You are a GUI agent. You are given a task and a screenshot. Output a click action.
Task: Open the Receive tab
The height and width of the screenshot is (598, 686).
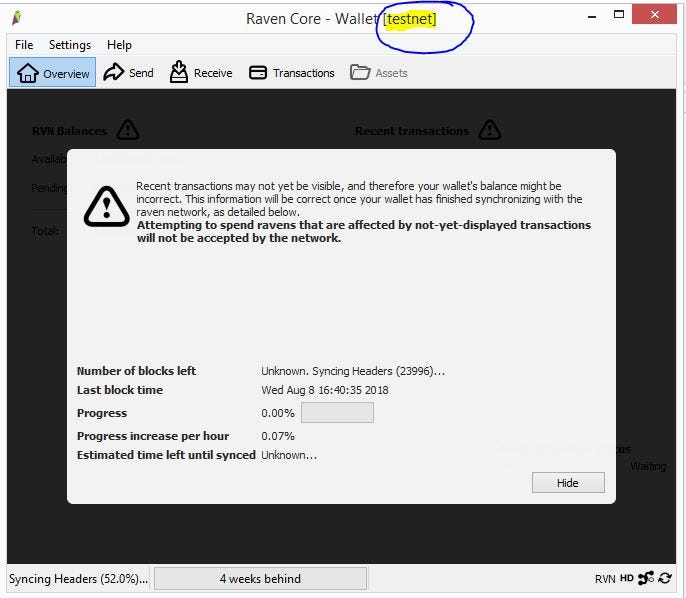click(201, 73)
